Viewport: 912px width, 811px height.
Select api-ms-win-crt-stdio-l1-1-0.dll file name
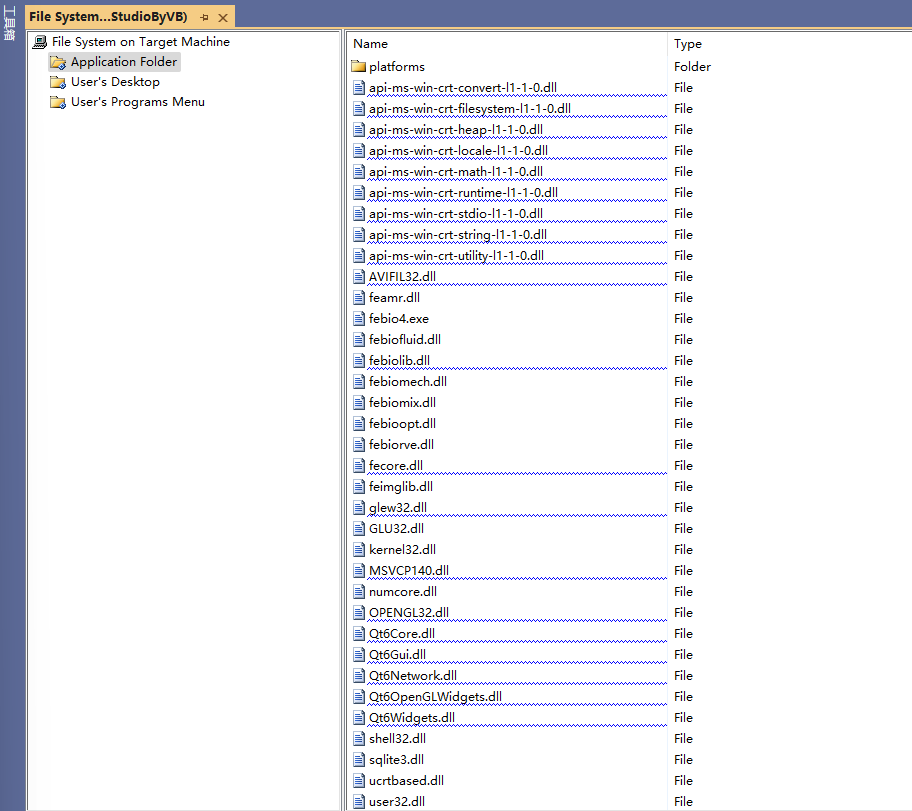[x=456, y=214]
